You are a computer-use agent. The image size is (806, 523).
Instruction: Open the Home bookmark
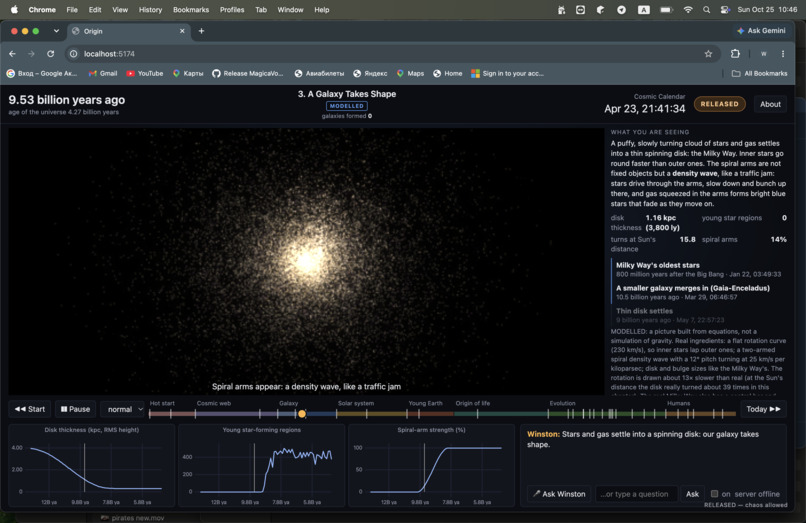tap(447, 74)
